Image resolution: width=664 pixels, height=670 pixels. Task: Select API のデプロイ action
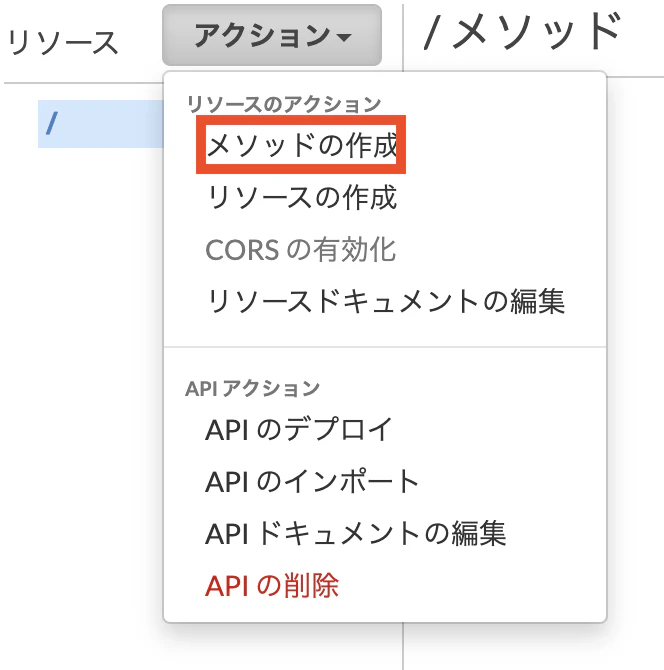(x=299, y=429)
